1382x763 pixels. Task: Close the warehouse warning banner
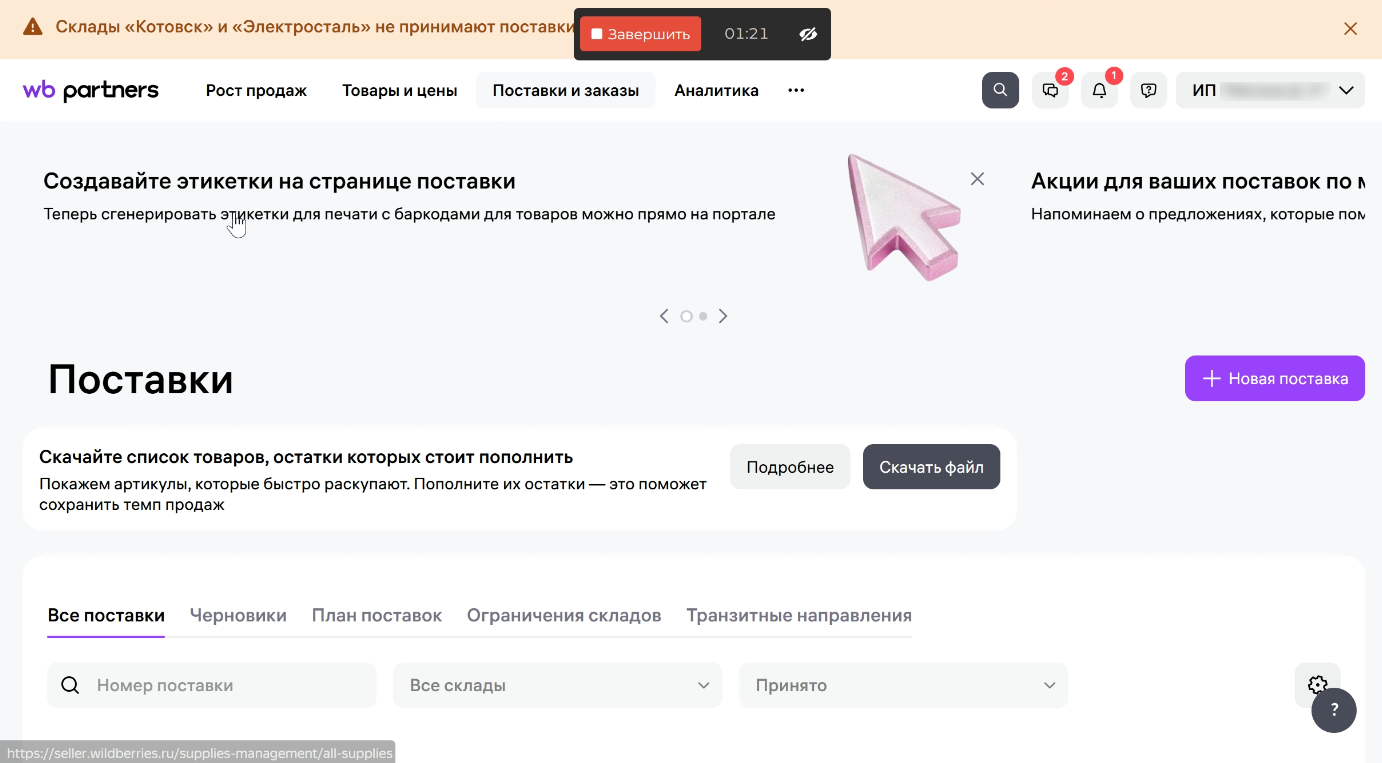tap(1350, 29)
